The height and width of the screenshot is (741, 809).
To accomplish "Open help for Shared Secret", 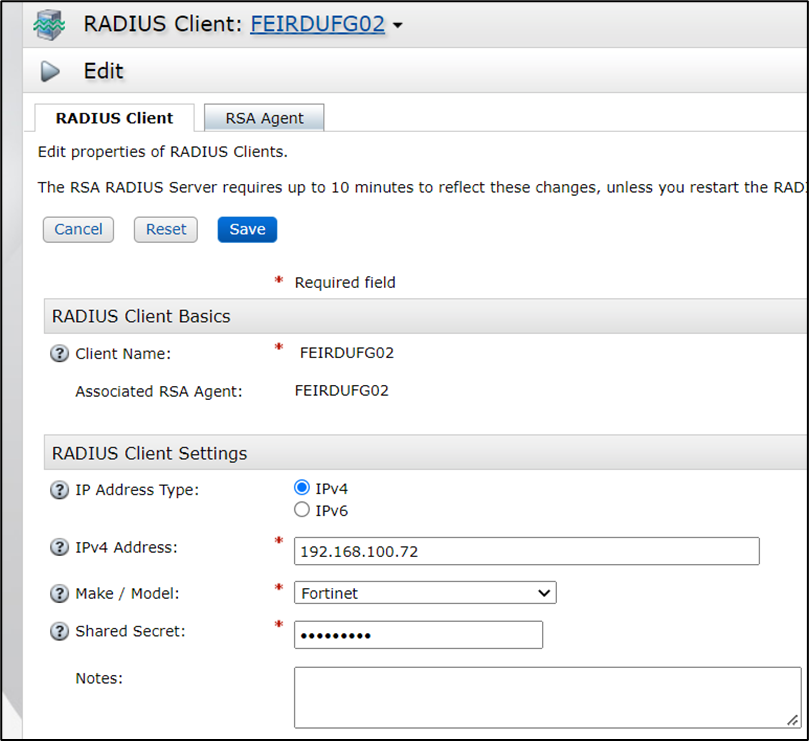I will (59, 631).
